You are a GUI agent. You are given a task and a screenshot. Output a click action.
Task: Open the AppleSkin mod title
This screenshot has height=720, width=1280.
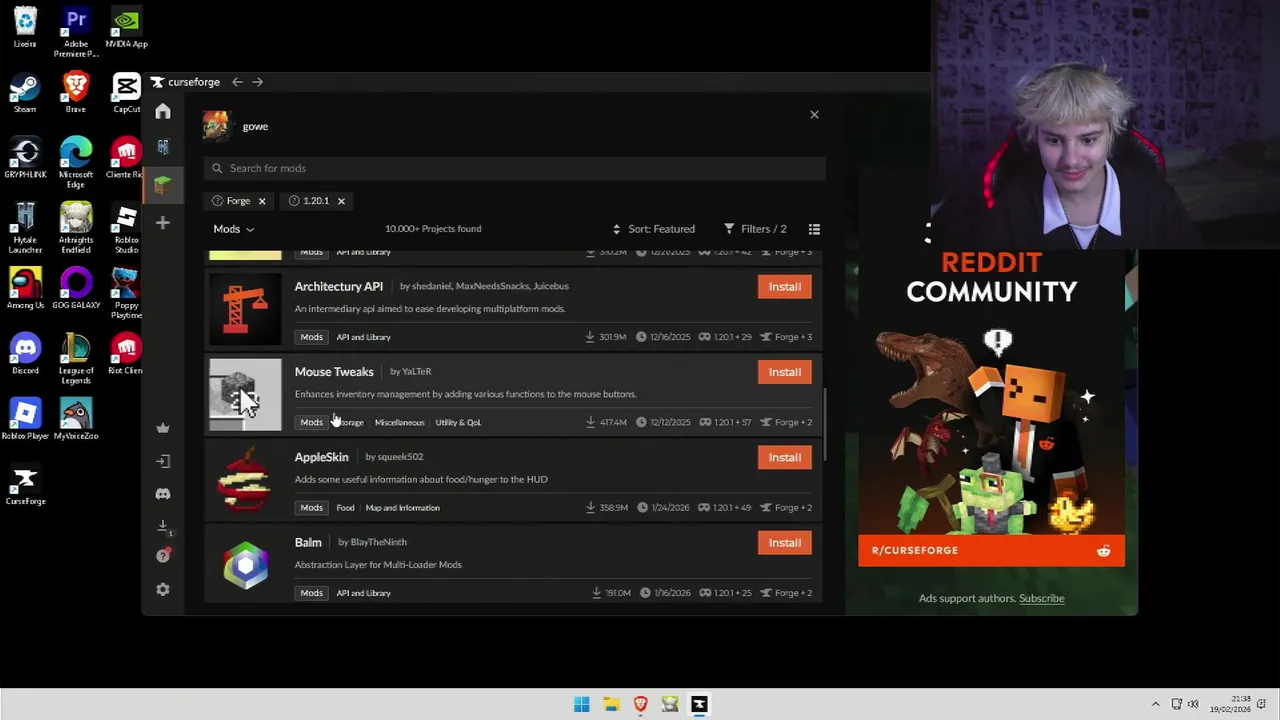[321, 457]
